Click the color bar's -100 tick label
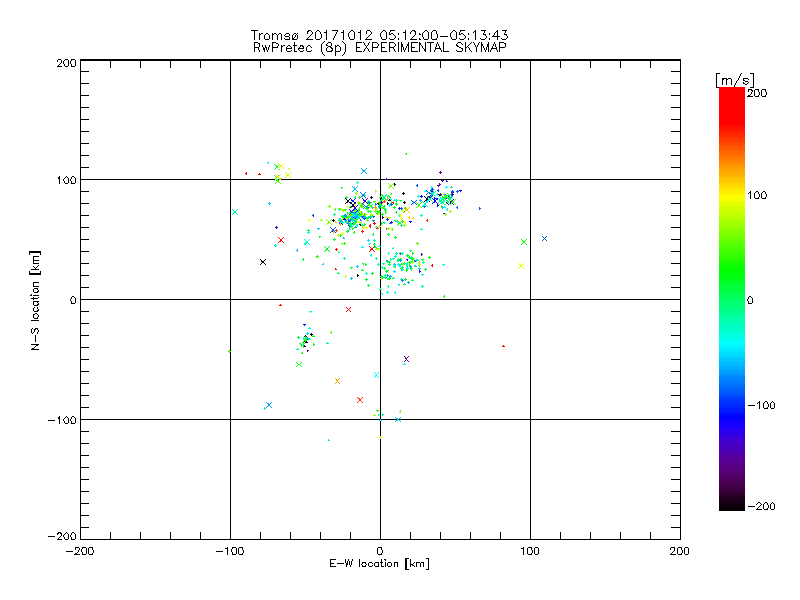Screen dimensions: 800x600 pos(762,405)
